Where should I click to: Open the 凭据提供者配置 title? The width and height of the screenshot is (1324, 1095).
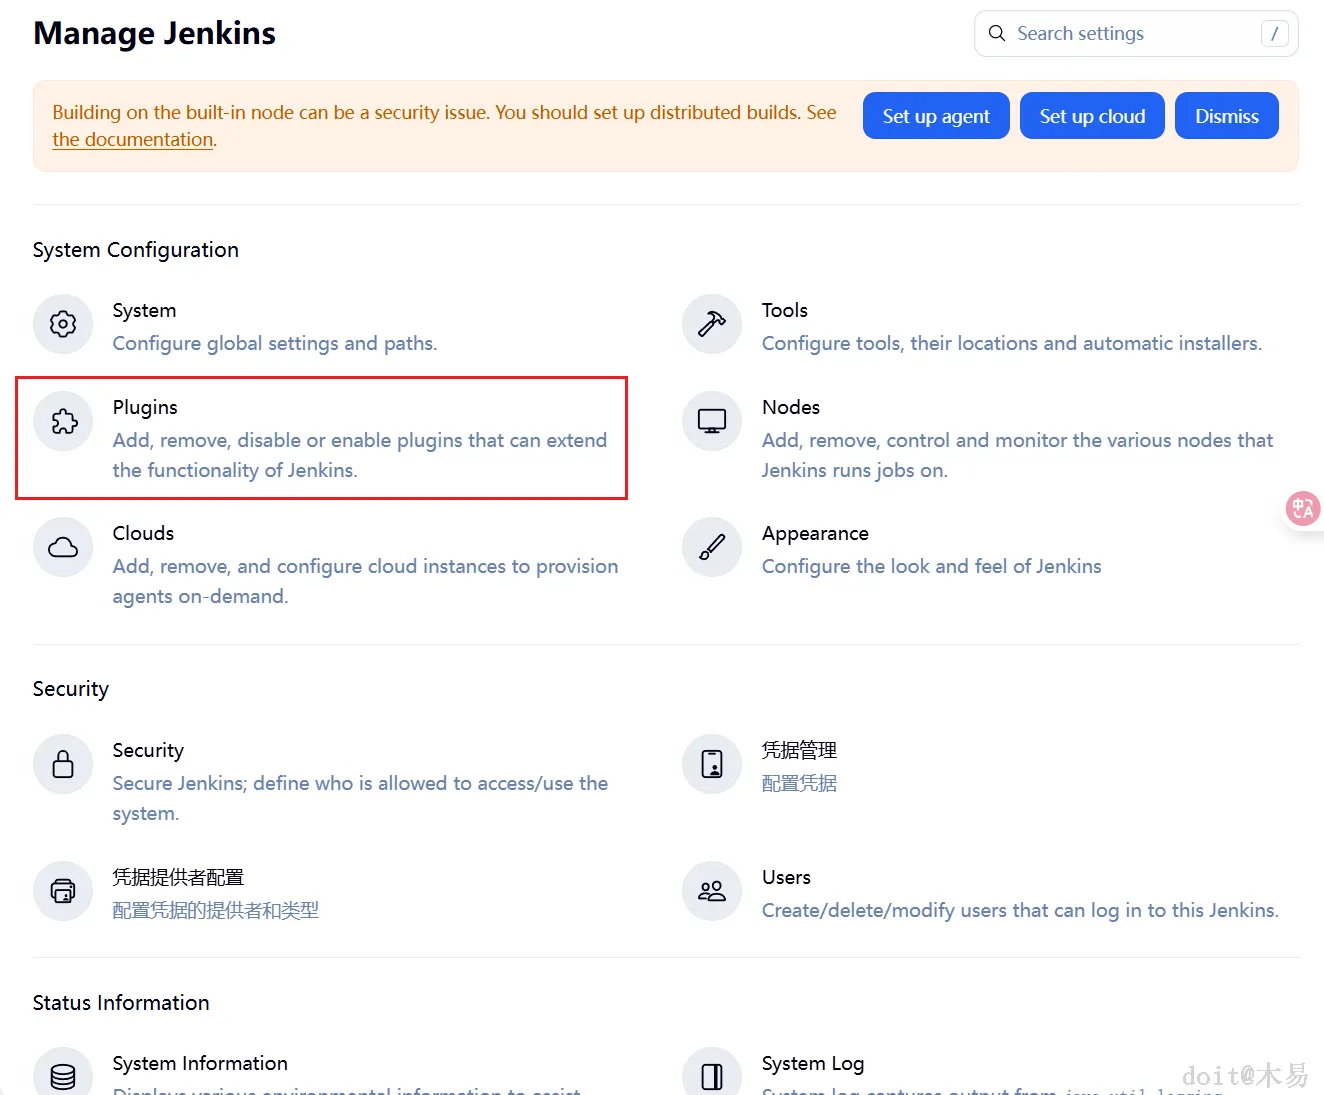point(178,877)
